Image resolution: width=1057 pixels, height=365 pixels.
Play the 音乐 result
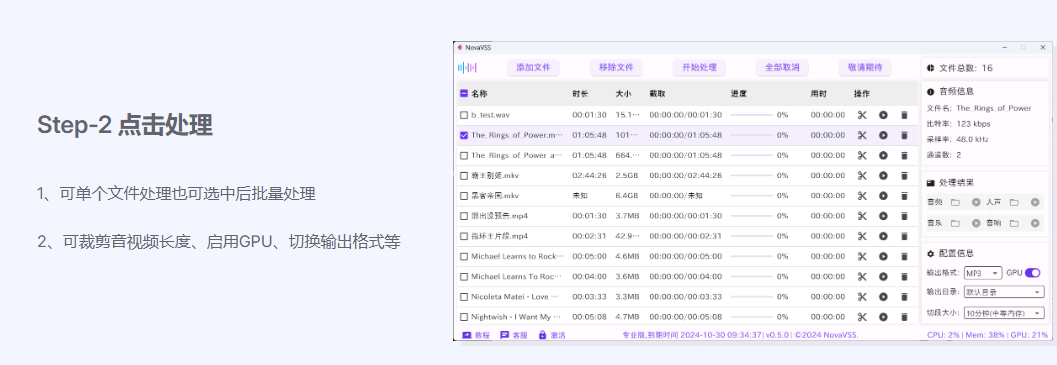tap(975, 223)
